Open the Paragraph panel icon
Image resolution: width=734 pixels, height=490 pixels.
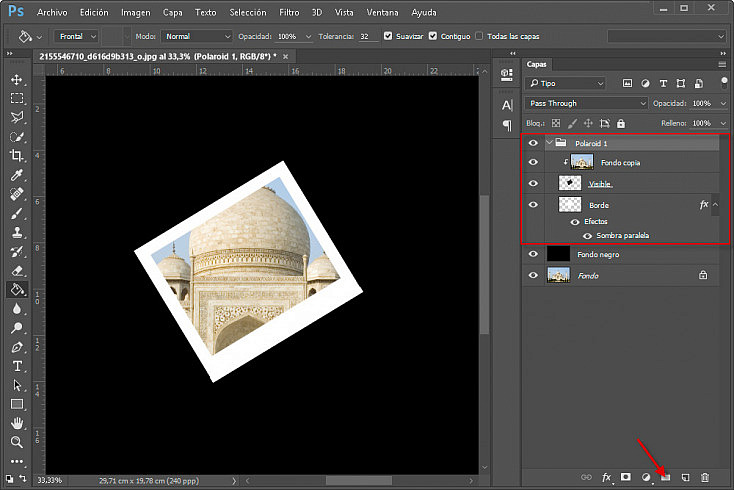507,125
